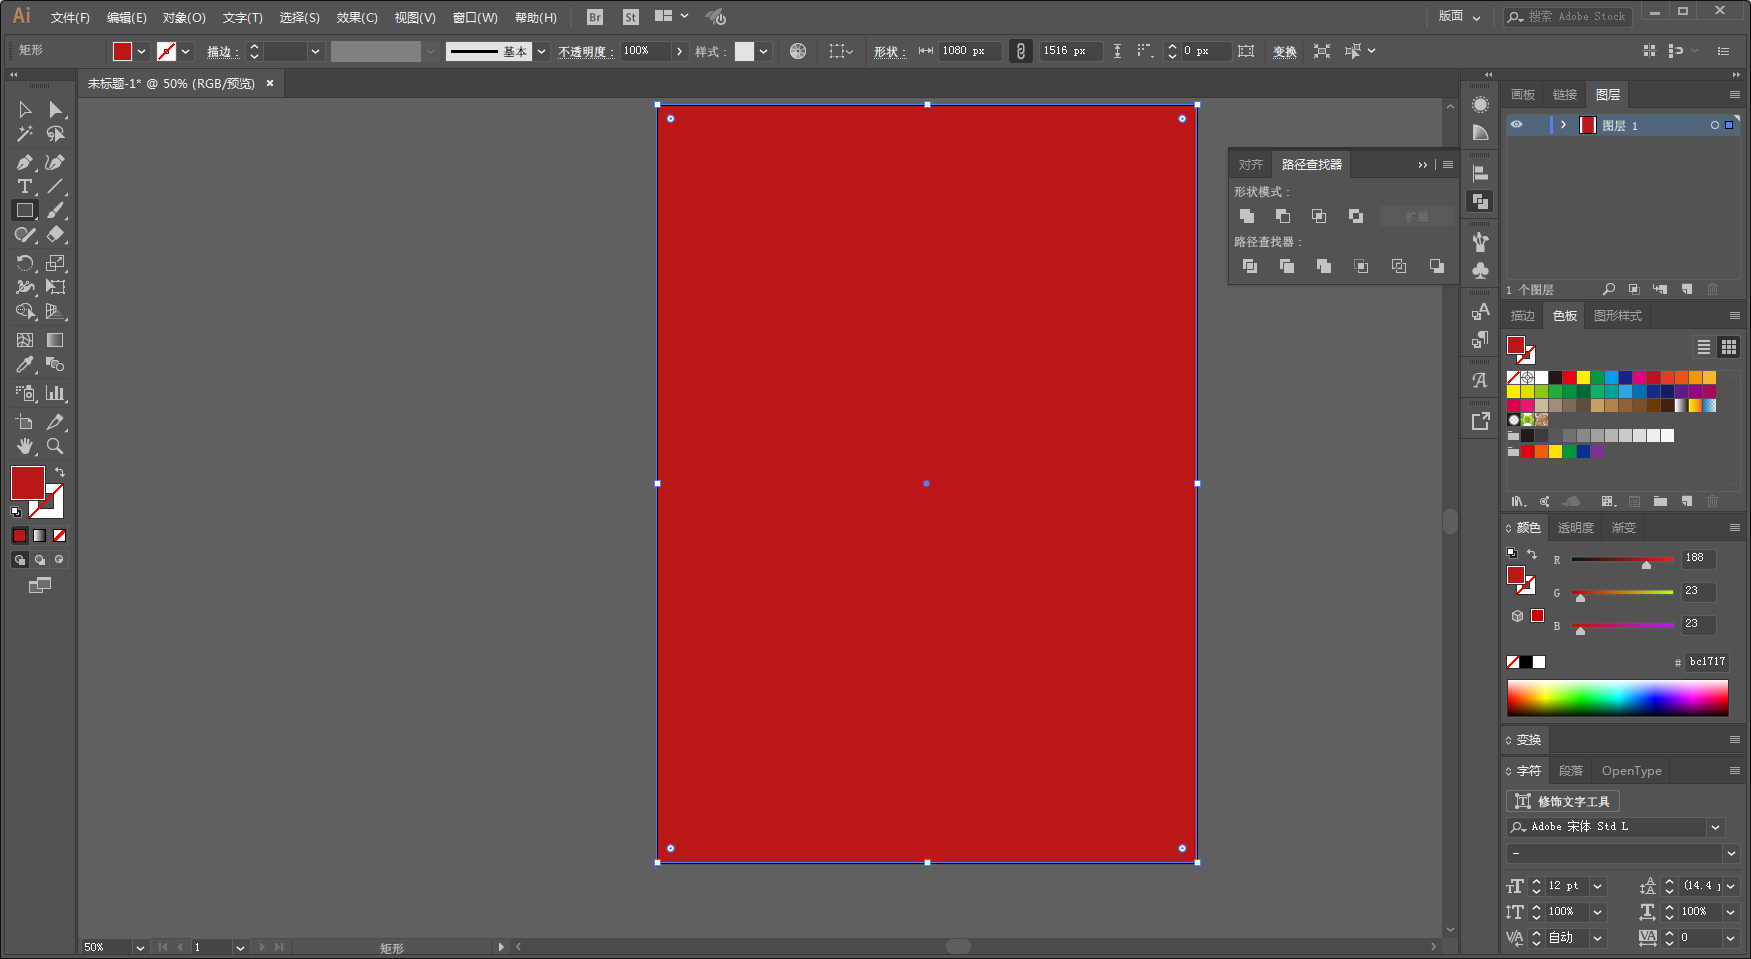Expand the 图层 1 layer arrow
The width and height of the screenshot is (1751, 959).
(1563, 125)
